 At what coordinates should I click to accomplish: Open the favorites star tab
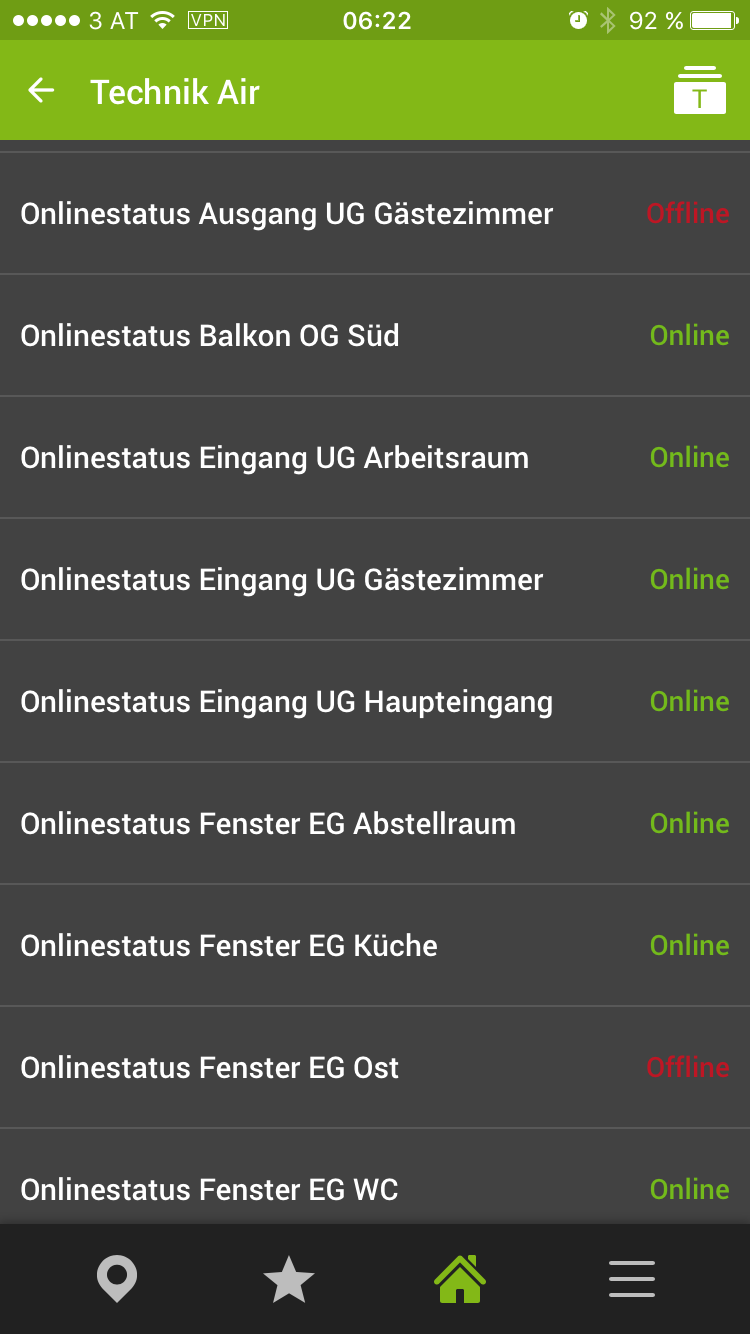pos(288,1279)
